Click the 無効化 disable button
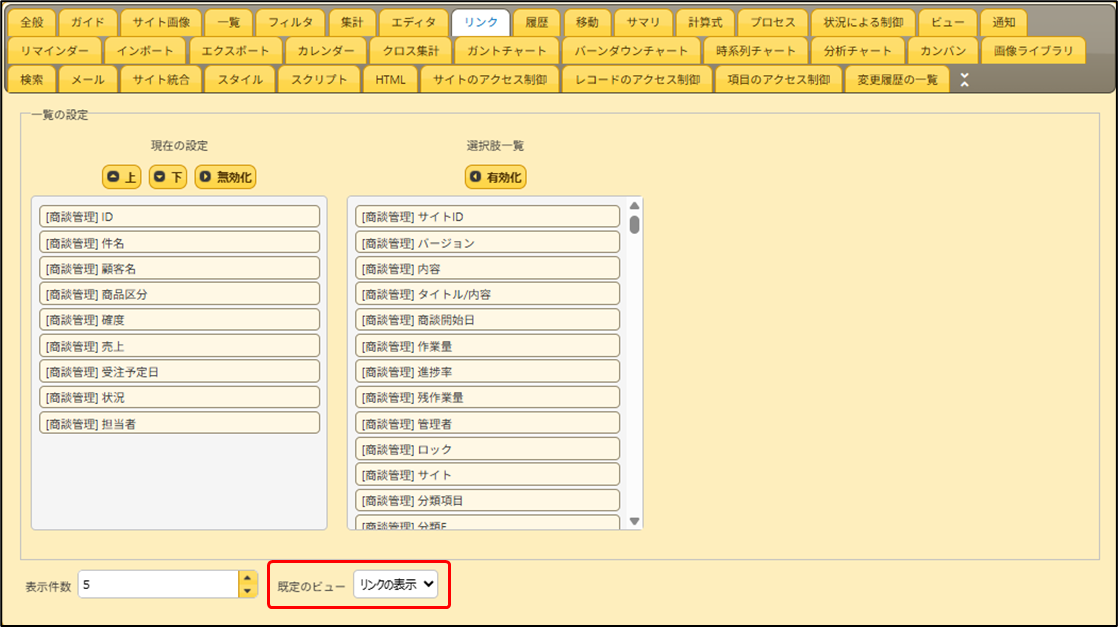 pyautogui.click(x=226, y=177)
